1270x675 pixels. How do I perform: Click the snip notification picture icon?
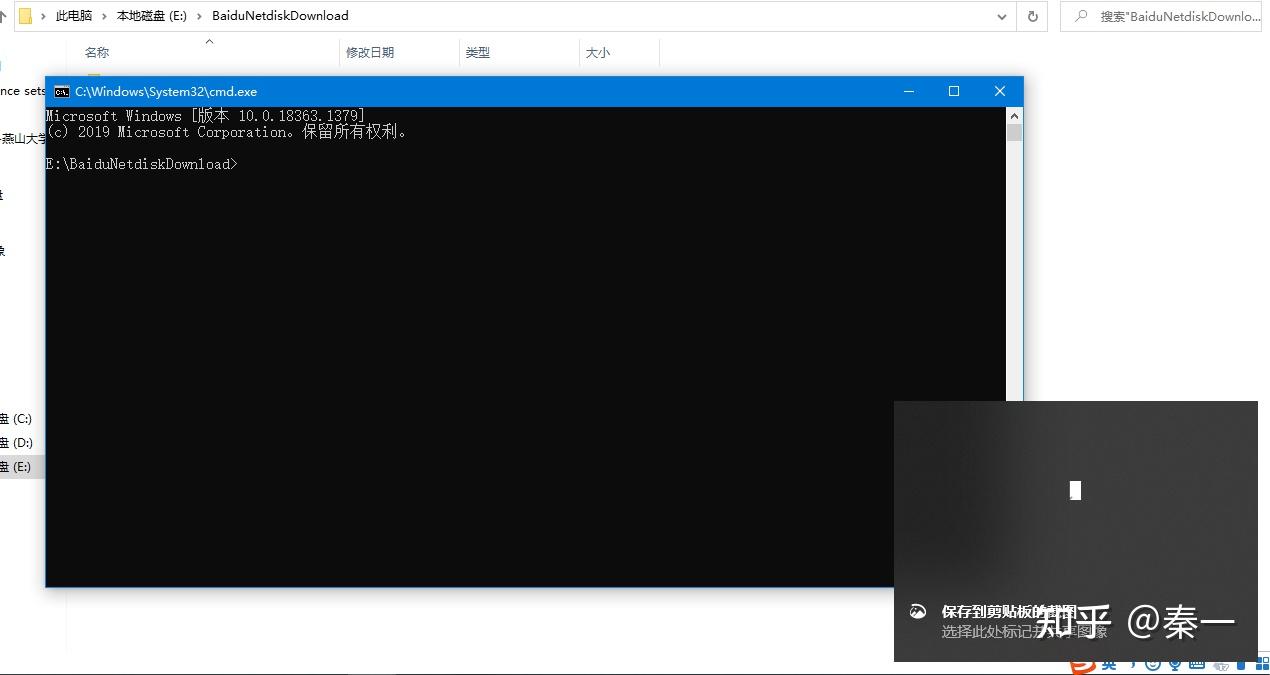tap(918, 612)
